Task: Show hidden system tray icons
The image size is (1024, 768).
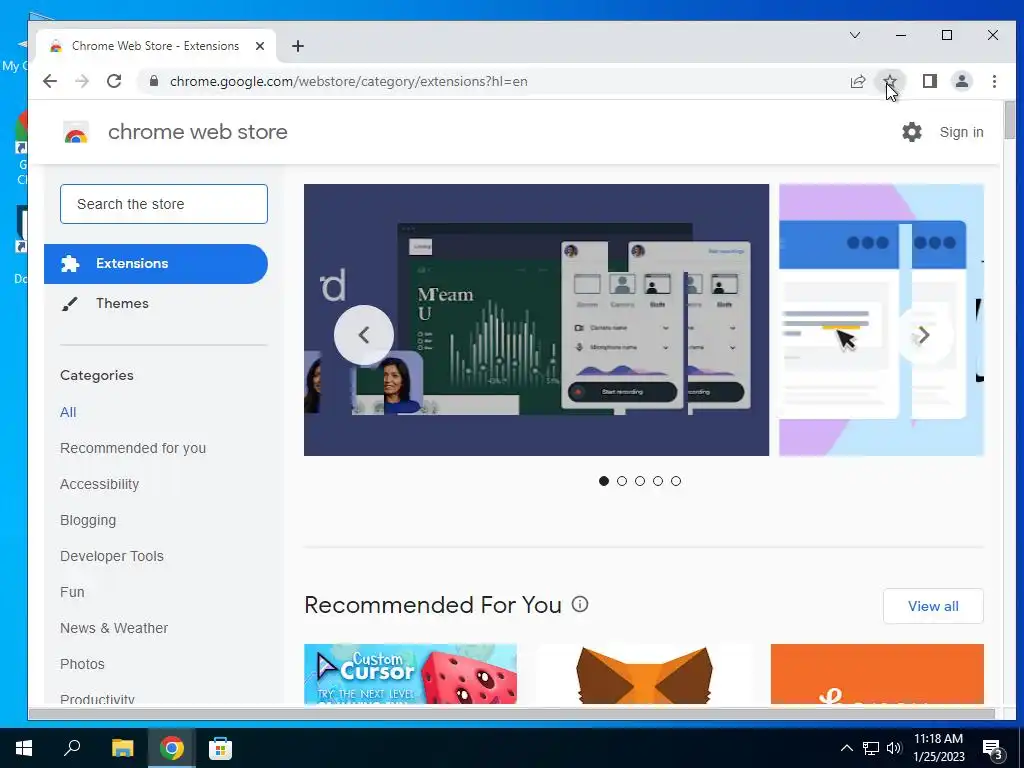Action: point(846,748)
